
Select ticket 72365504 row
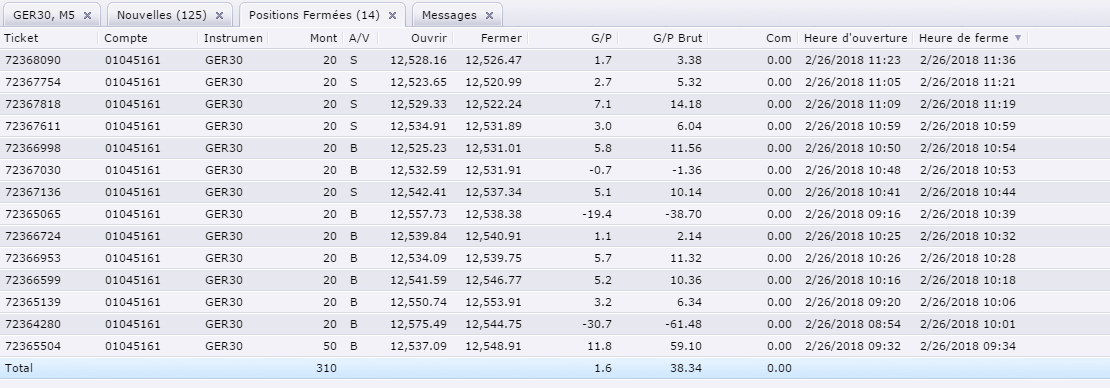[555, 346]
